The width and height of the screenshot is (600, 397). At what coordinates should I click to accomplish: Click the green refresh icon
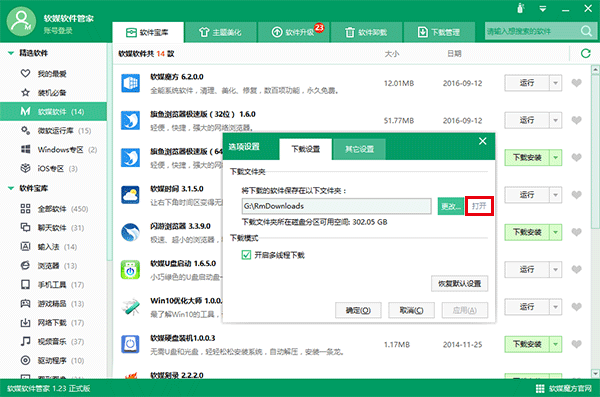point(585,53)
